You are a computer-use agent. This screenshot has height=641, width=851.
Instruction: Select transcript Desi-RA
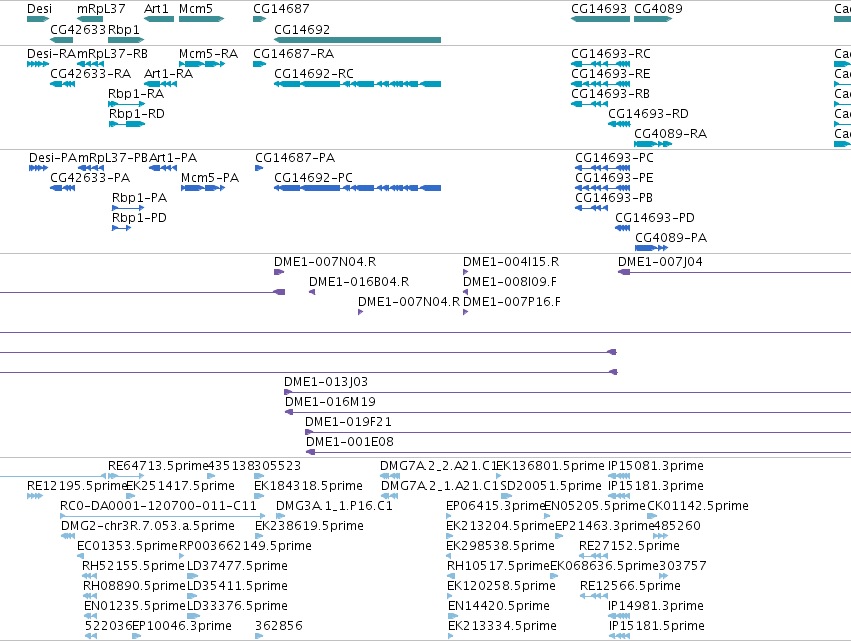38,64
